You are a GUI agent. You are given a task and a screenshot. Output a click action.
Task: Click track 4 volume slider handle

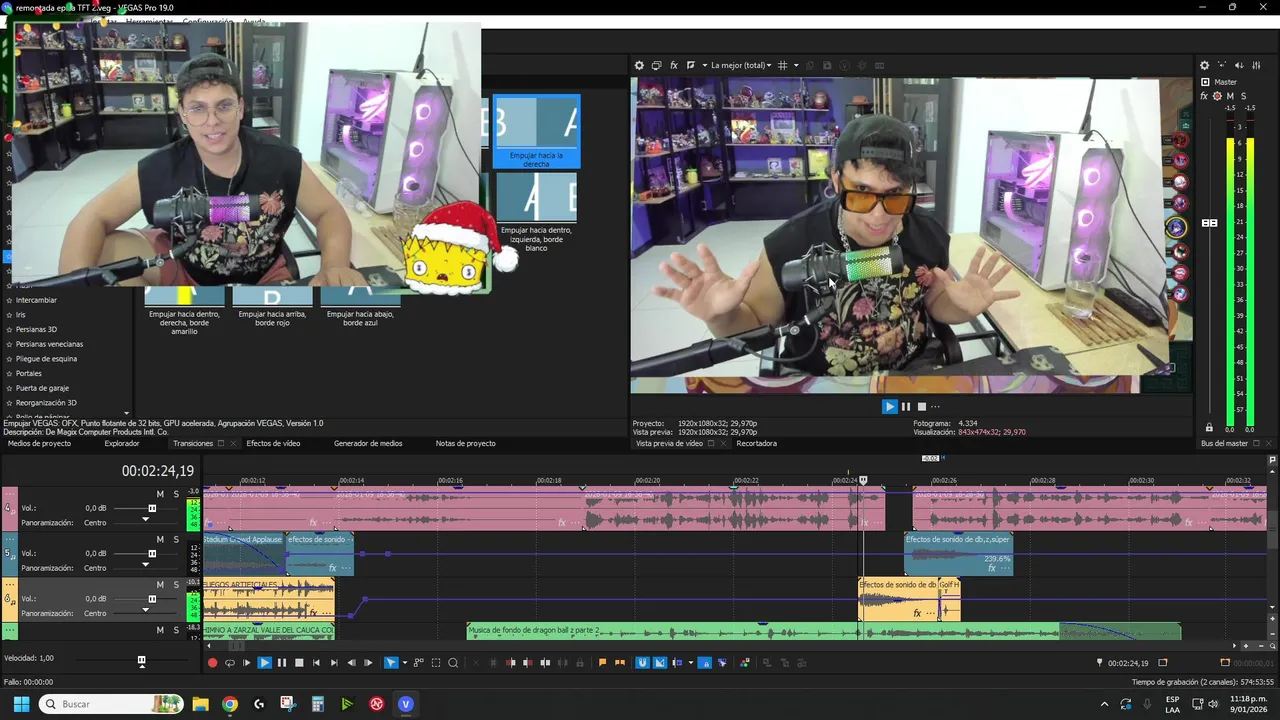[152, 508]
